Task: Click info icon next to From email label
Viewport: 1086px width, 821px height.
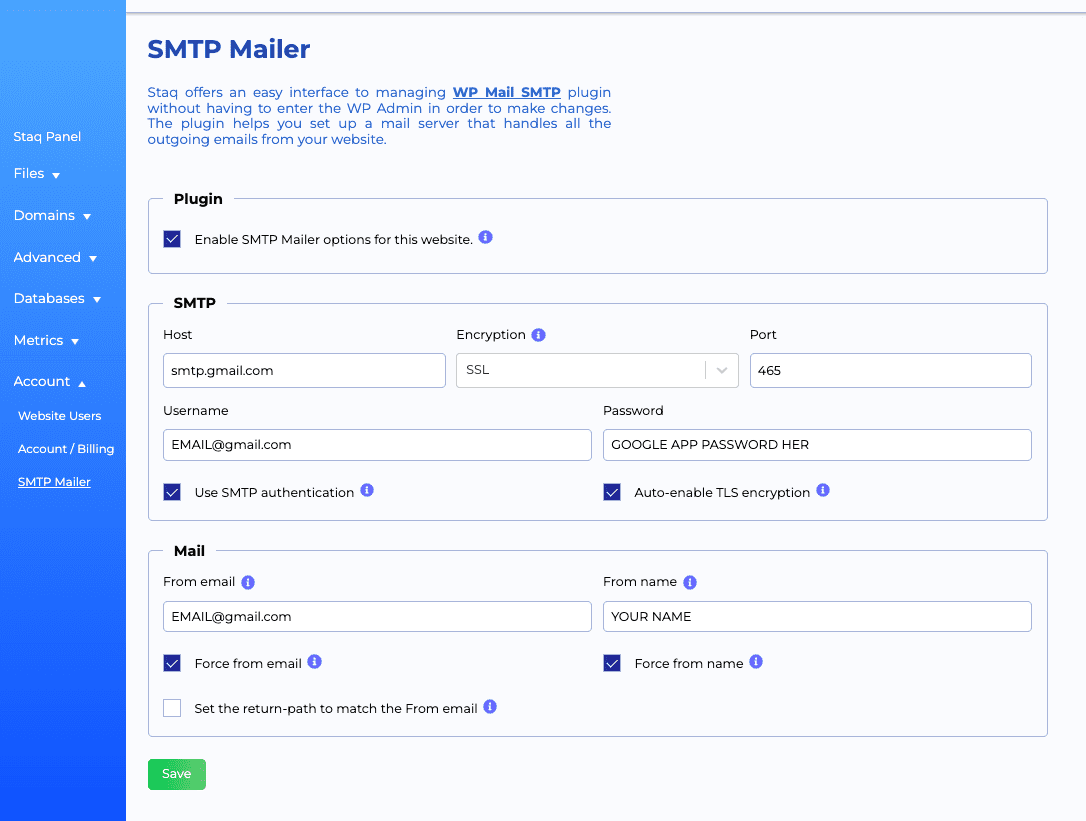Action: [x=248, y=582]
